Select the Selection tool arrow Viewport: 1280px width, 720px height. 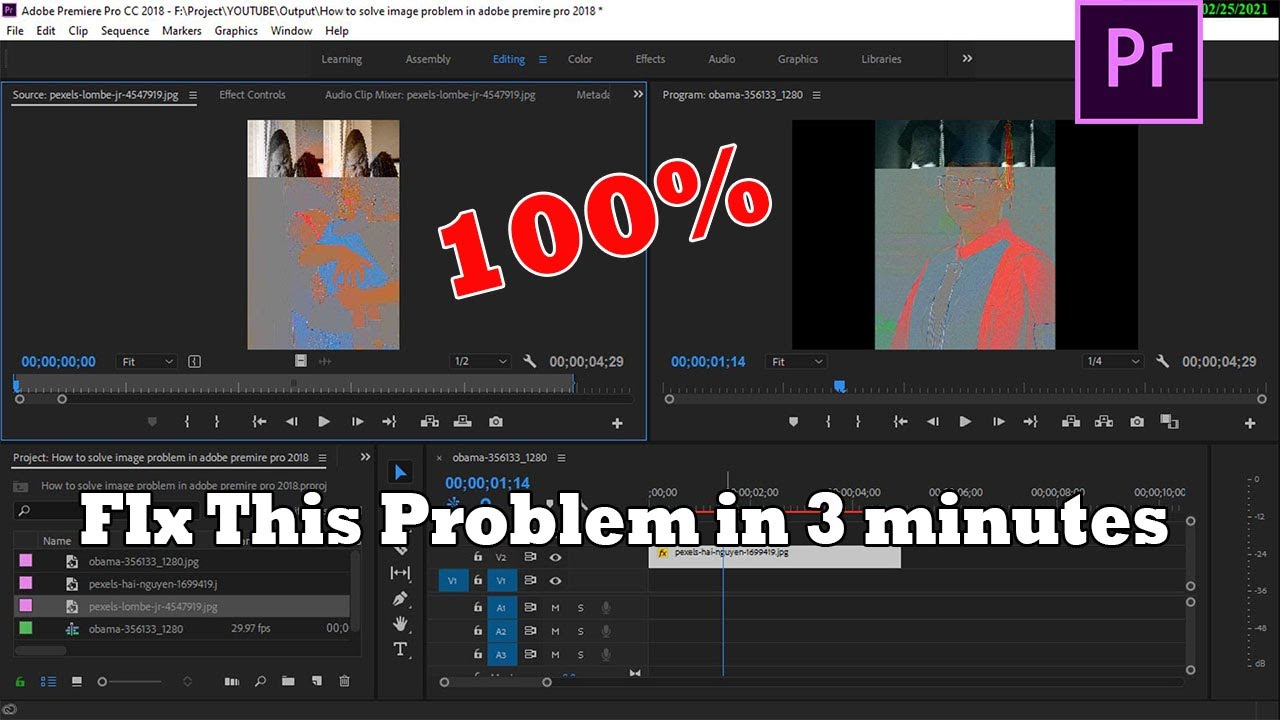click(400, 473)
